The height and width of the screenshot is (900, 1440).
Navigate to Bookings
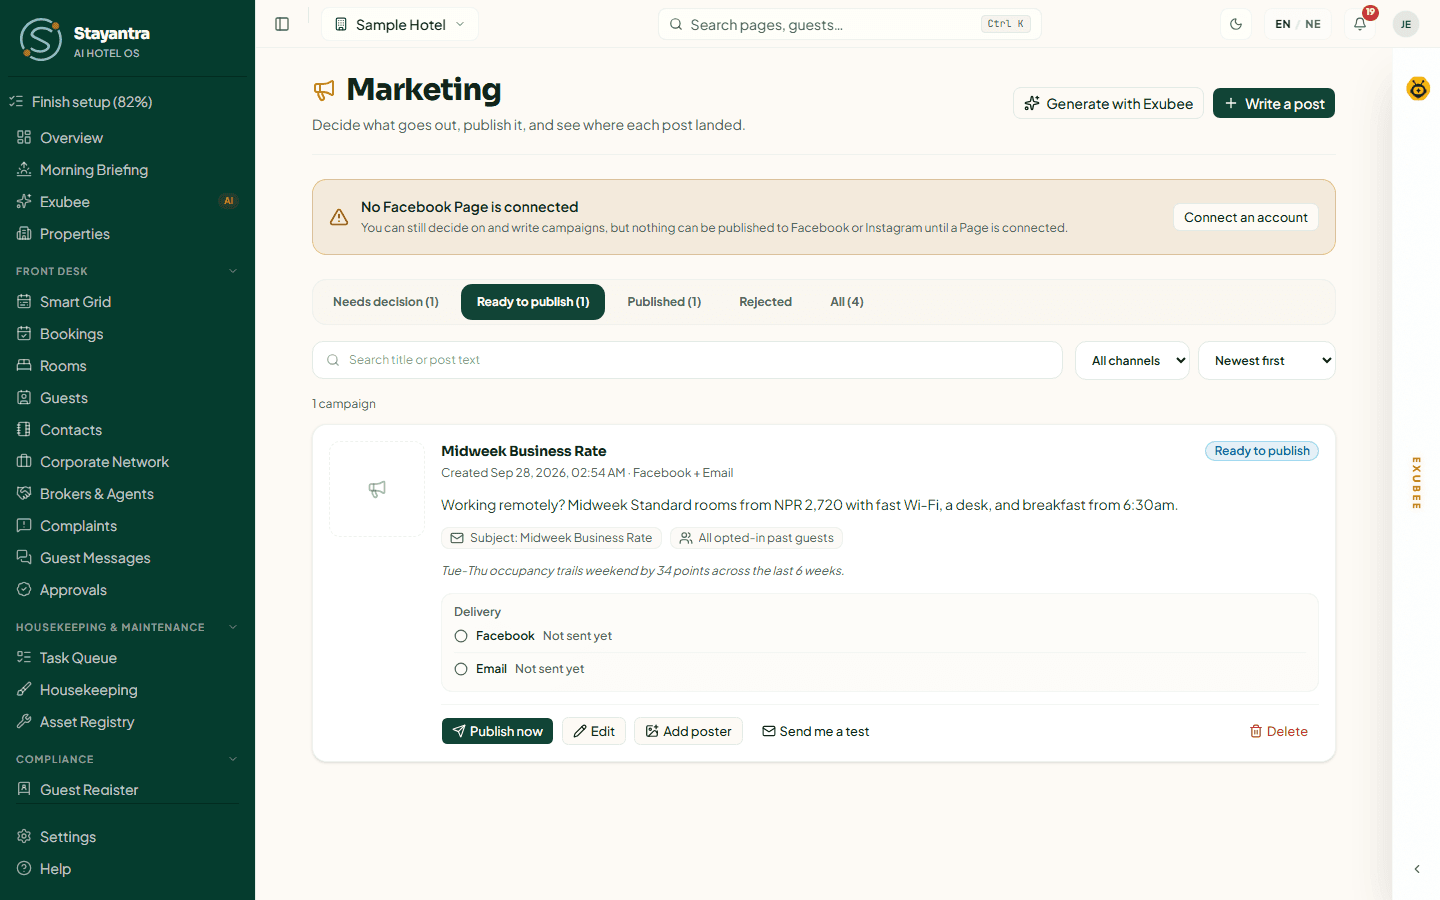[x=127, y=334]
